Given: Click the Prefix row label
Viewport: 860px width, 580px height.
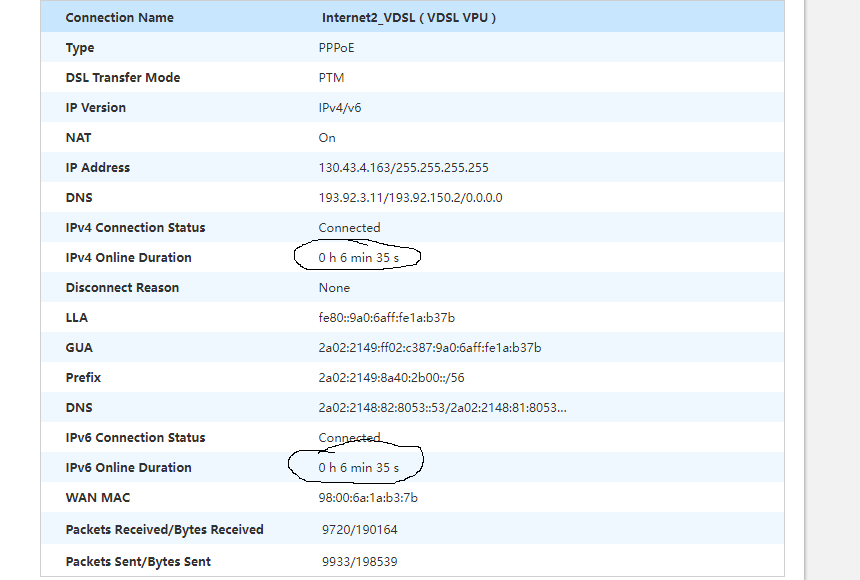Looking at the screenshot, I should 83,378.
